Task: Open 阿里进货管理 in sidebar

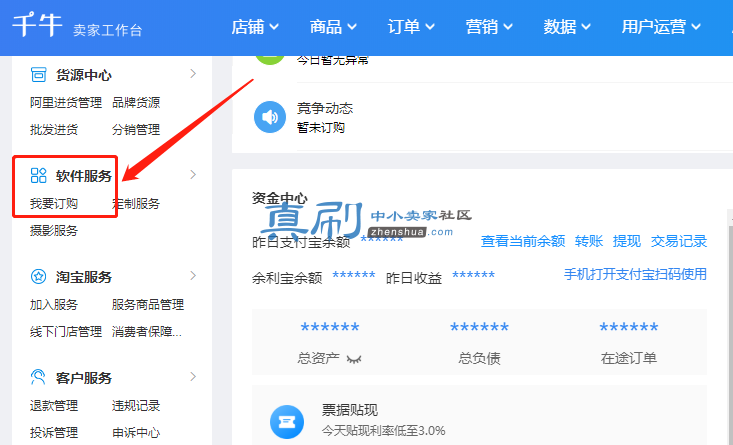Action: click(x=66, y=103)
